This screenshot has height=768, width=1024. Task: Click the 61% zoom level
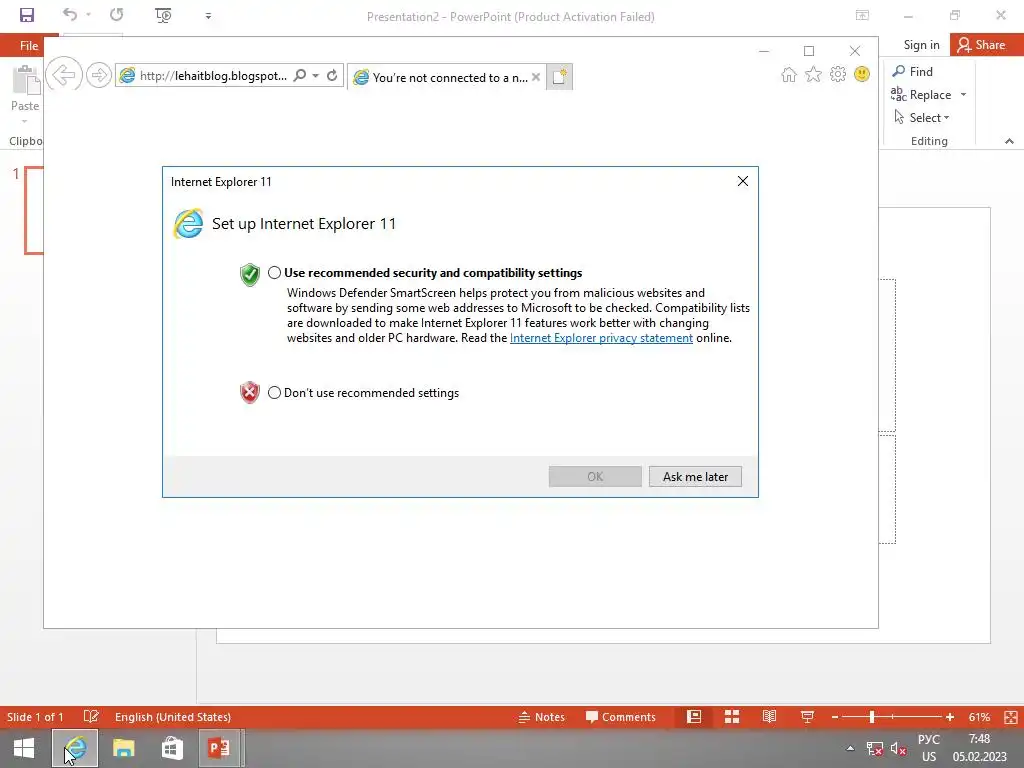click(x=979, y=717)
